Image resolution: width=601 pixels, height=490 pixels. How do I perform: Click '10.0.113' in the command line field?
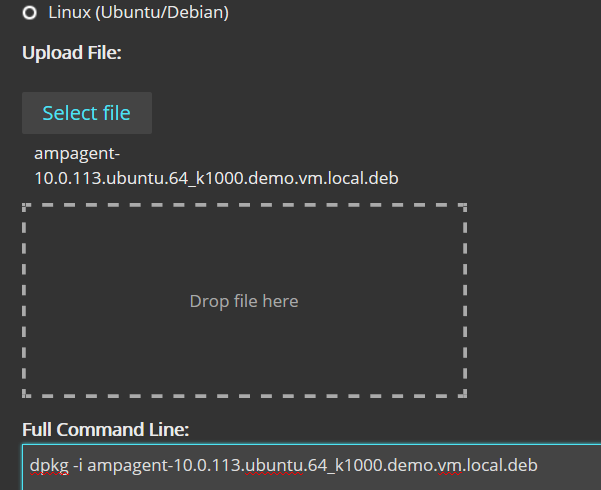coord(204,466)
